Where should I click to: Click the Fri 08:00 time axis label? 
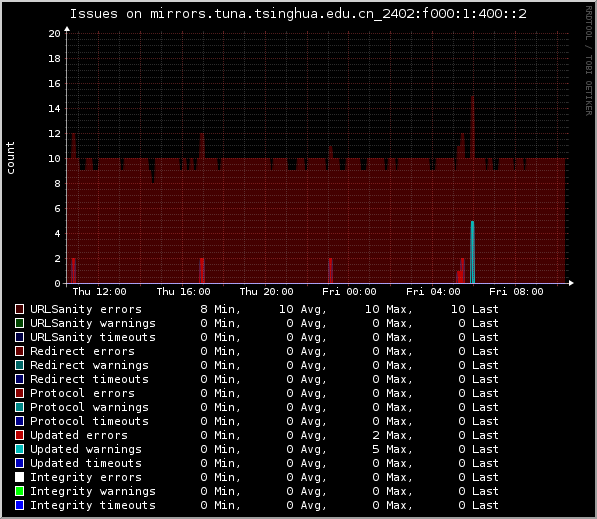pos(516,292)
